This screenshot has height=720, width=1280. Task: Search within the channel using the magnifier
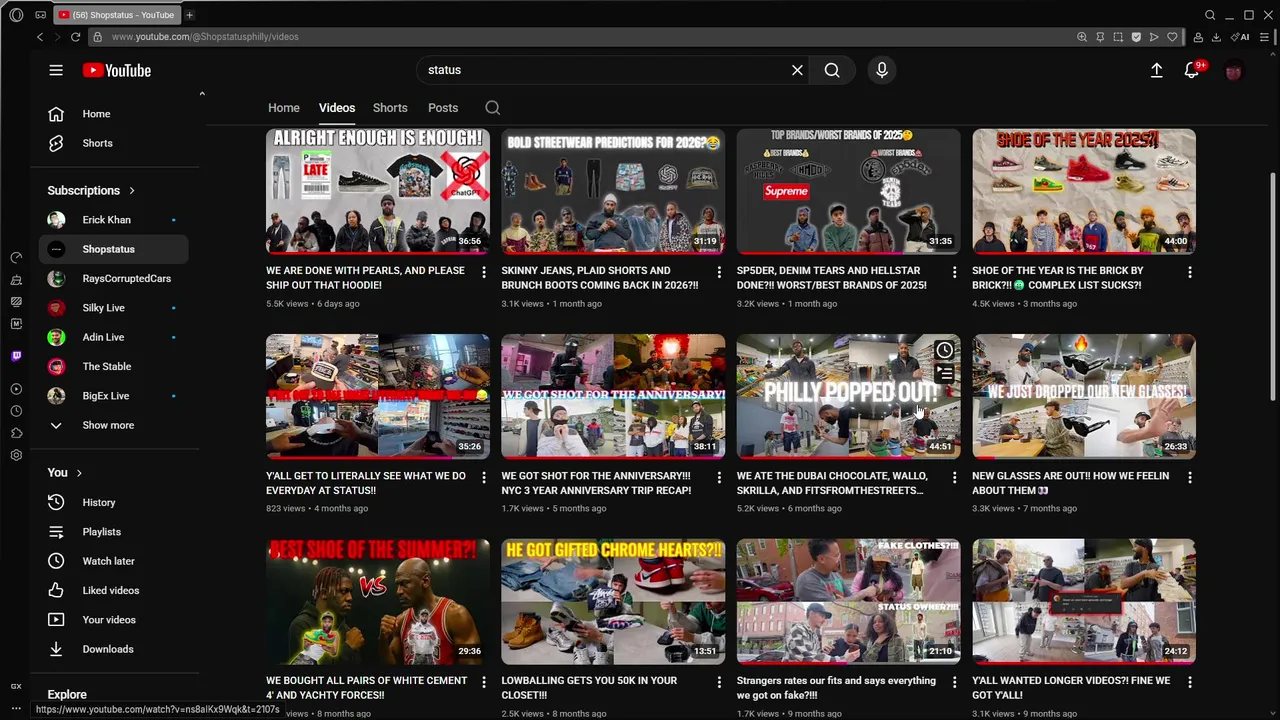(x=492, y=108)
